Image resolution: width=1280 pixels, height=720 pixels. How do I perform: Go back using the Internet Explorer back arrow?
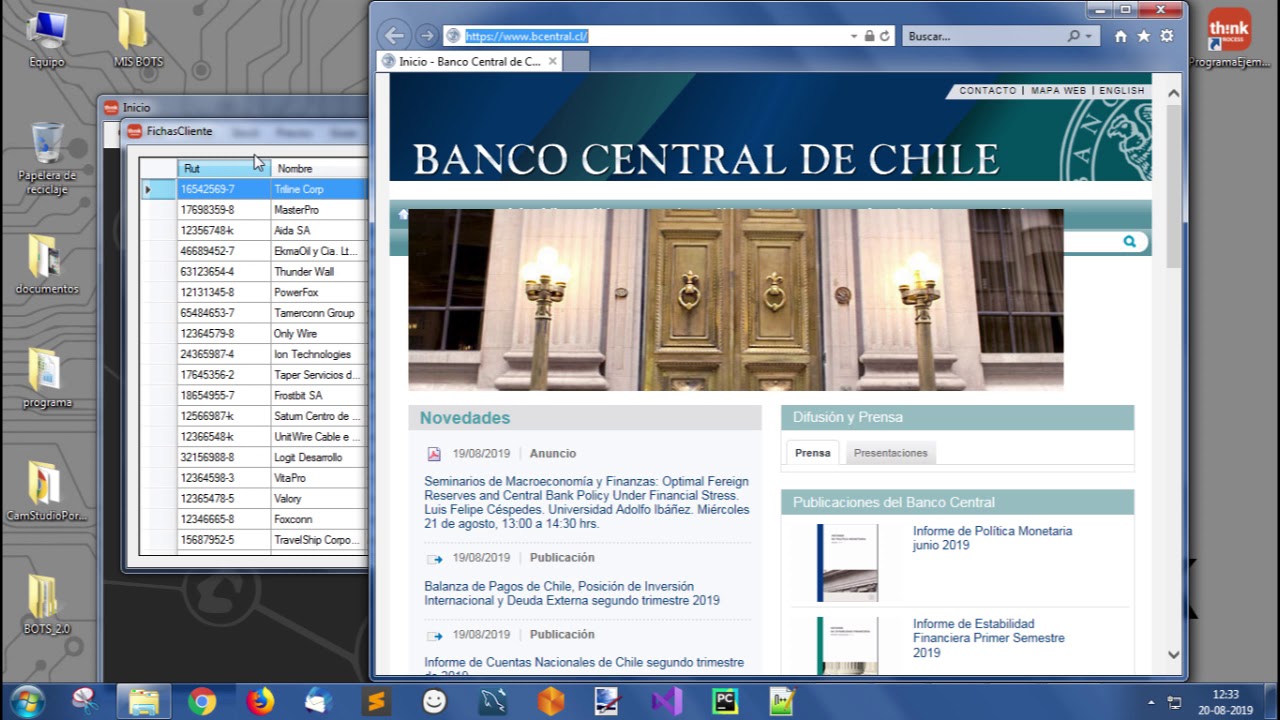point(394,36)
